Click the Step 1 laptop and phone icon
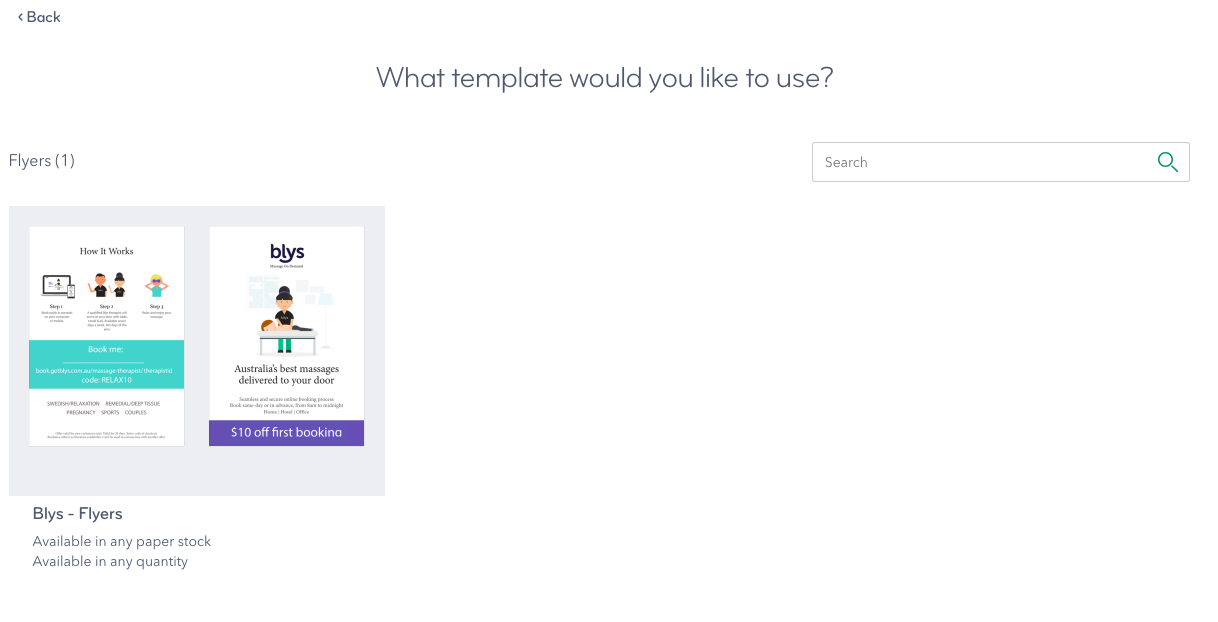Screen dimensions: 1218x622 point(57,288)
